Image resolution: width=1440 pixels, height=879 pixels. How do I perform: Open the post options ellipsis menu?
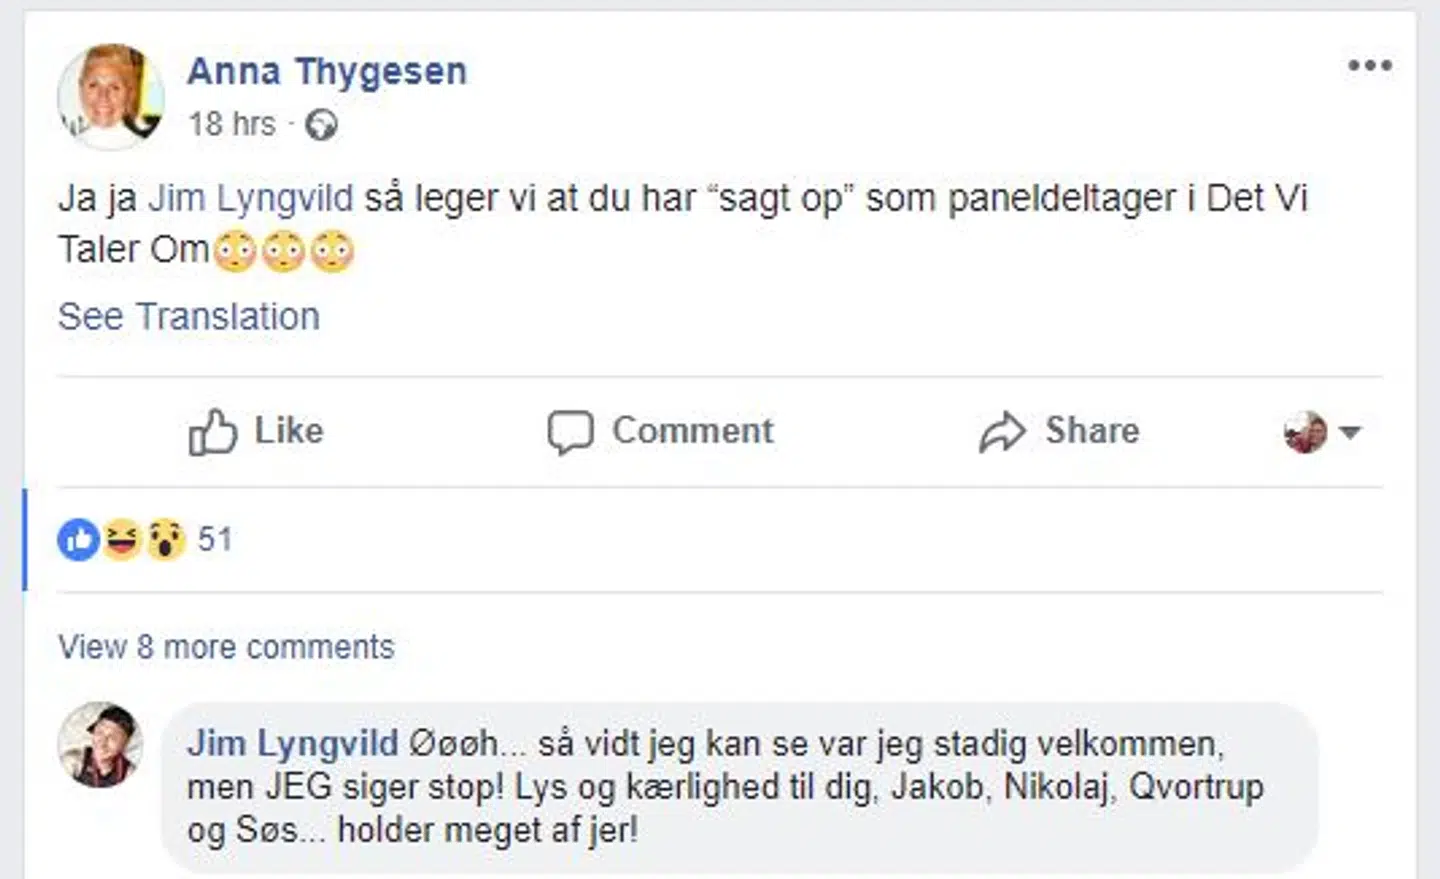point(1369,65)
